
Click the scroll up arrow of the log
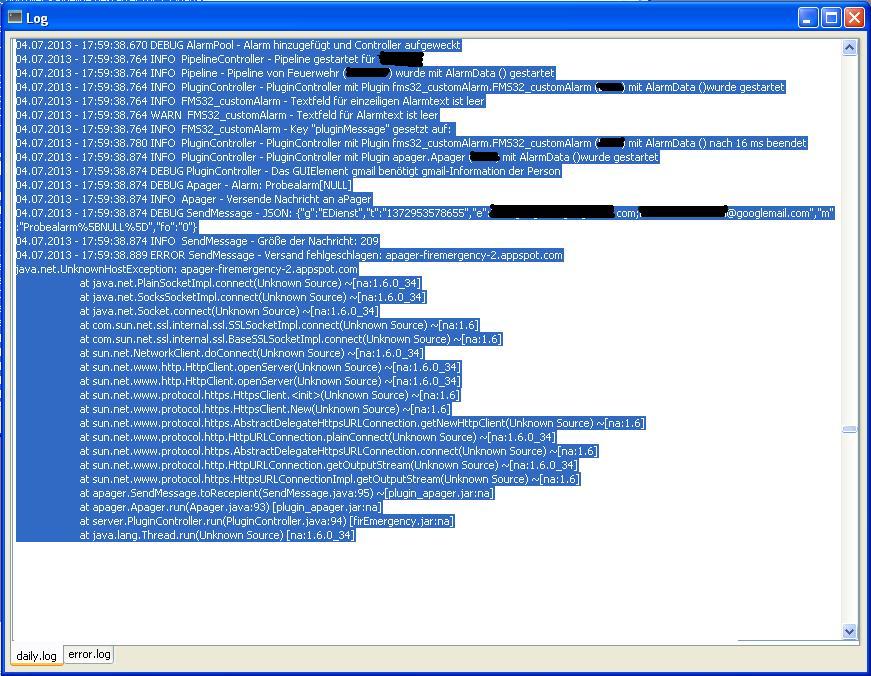point(849,47)
